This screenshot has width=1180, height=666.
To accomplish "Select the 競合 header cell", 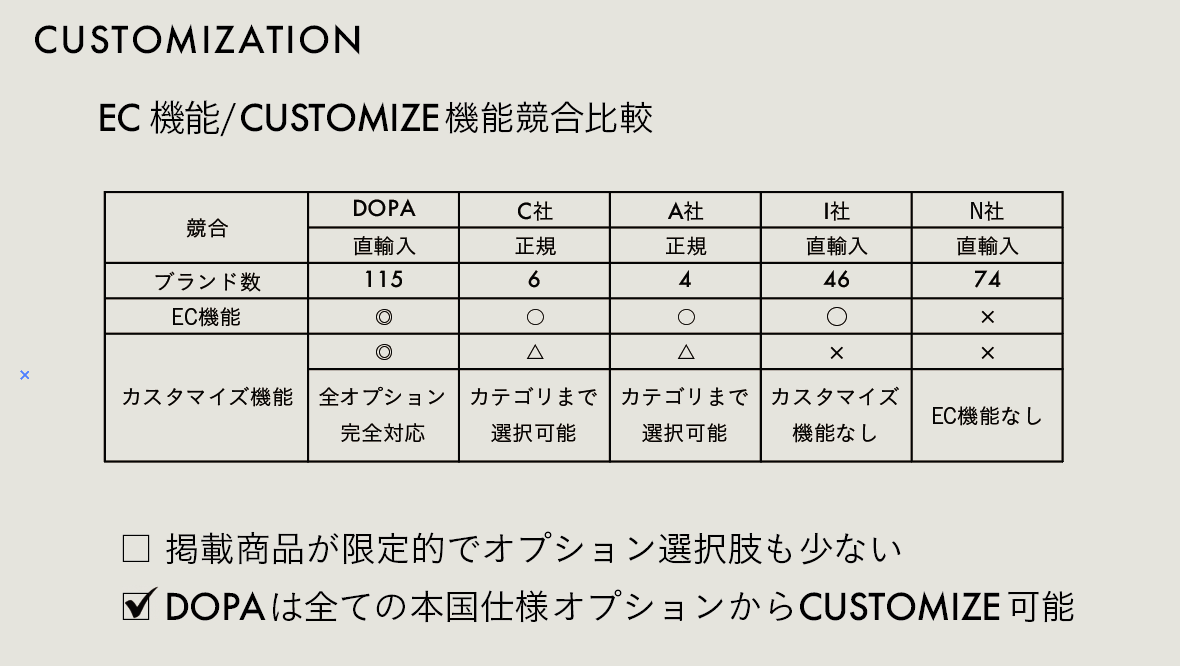I will click(x=207, y=228).
